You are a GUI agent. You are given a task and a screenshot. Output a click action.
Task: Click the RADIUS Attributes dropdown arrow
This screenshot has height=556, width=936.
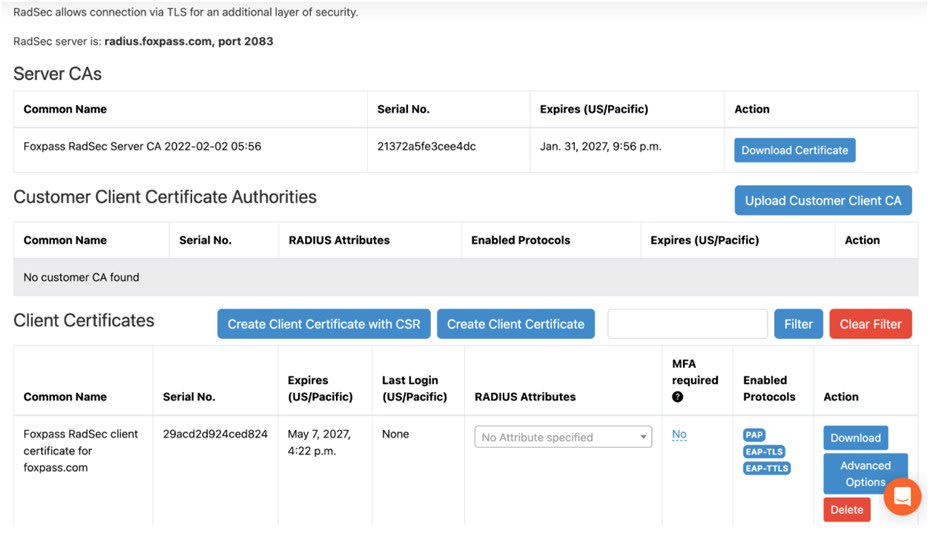click(x=643, y=437)
